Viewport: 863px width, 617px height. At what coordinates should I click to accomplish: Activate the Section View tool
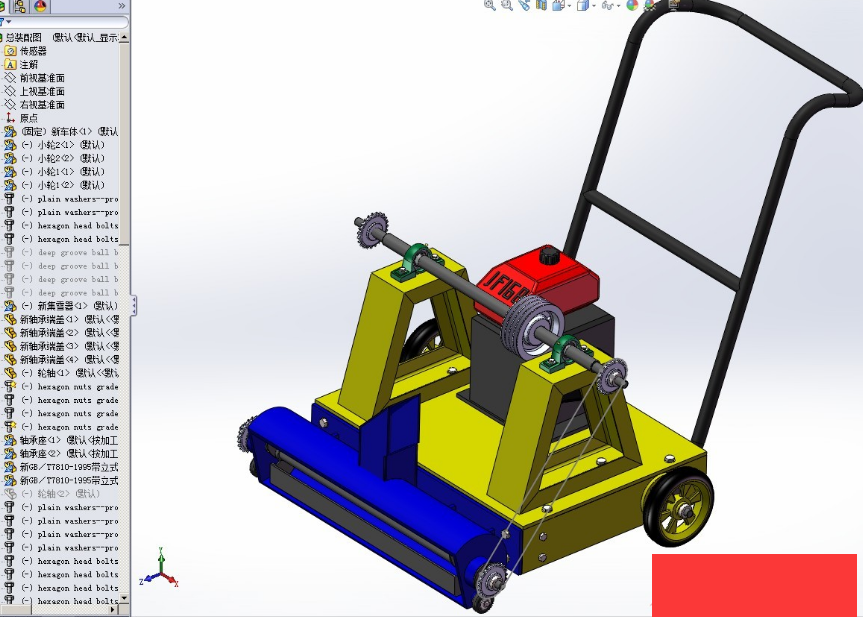point(542,6)
